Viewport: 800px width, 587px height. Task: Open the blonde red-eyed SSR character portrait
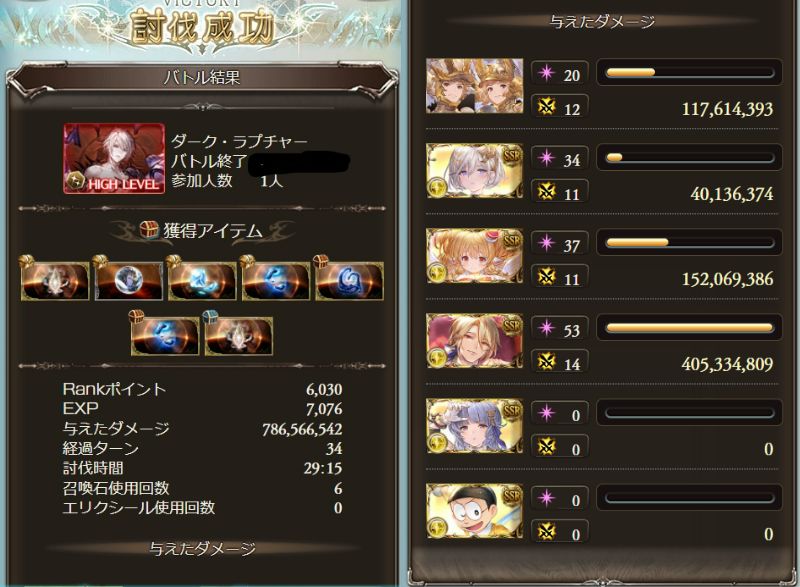tap(474, 256)
